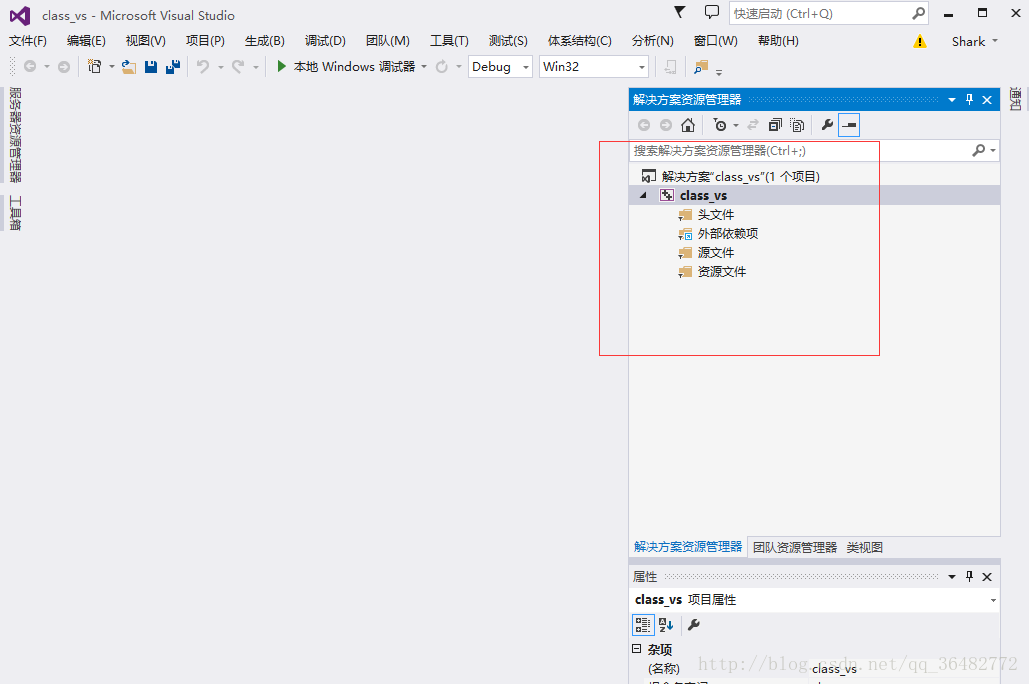Open the 服务器资源管理器 side tab
This screenshot has height=684, width=1029.
click(x=14, y=135)
